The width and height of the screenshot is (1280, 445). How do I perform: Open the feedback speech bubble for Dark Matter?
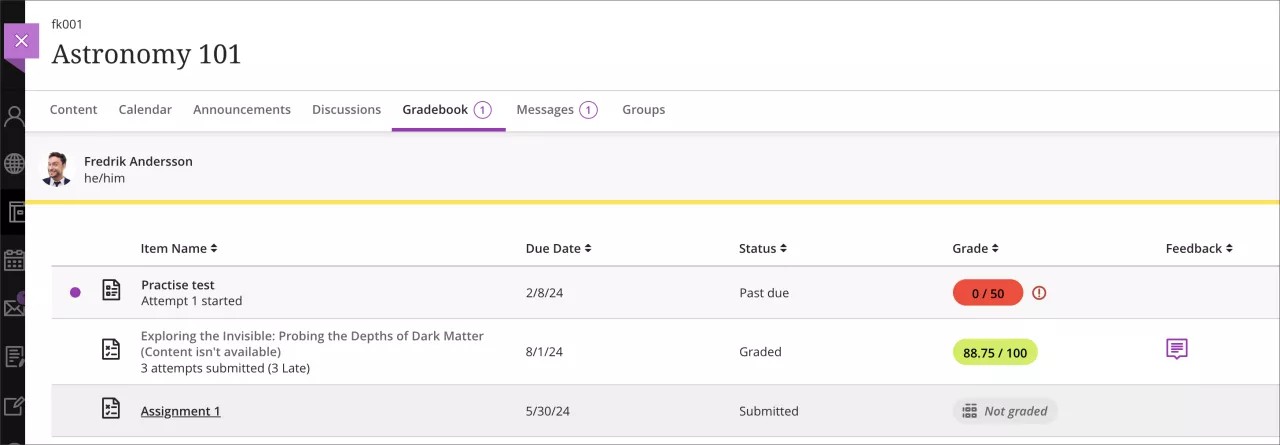coord(1177,349)
